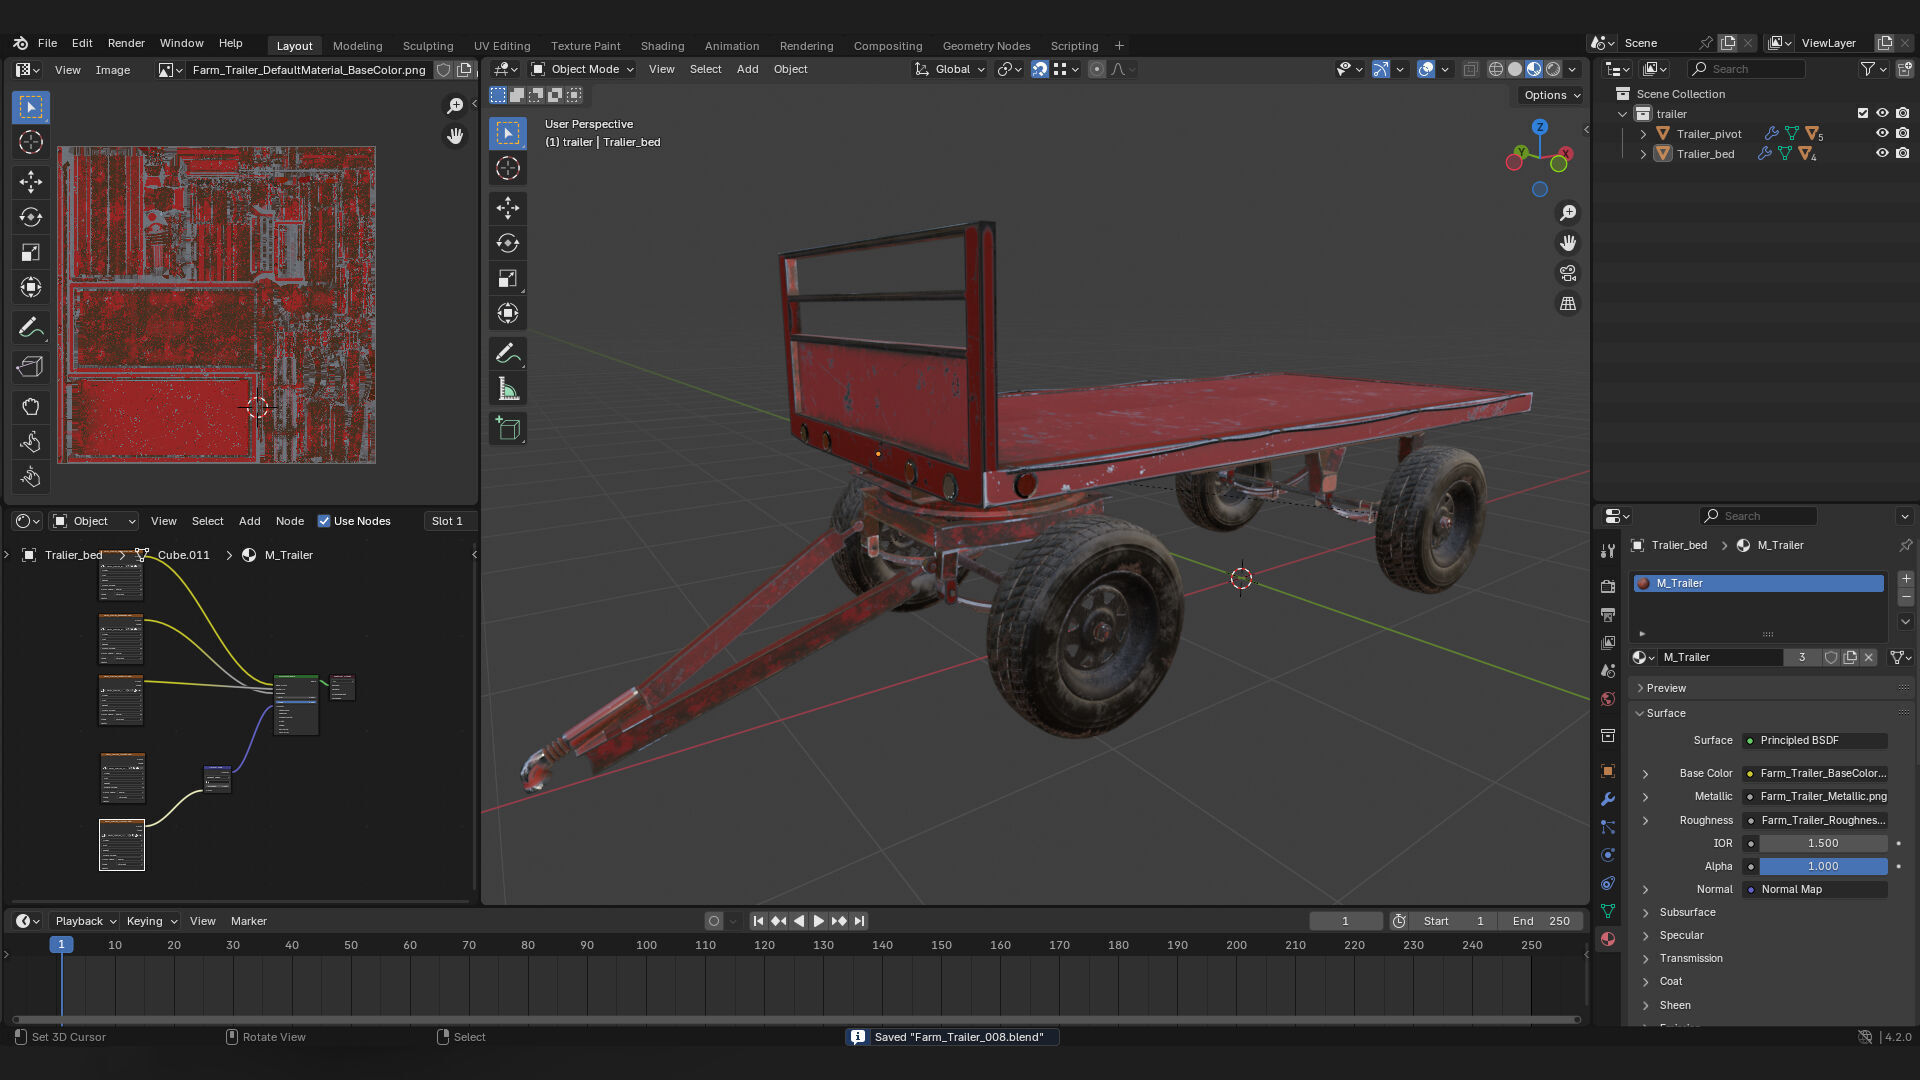Click the Normal Map input button
This screenshot has width=1920, height=1080.
tap(1814, 889)
